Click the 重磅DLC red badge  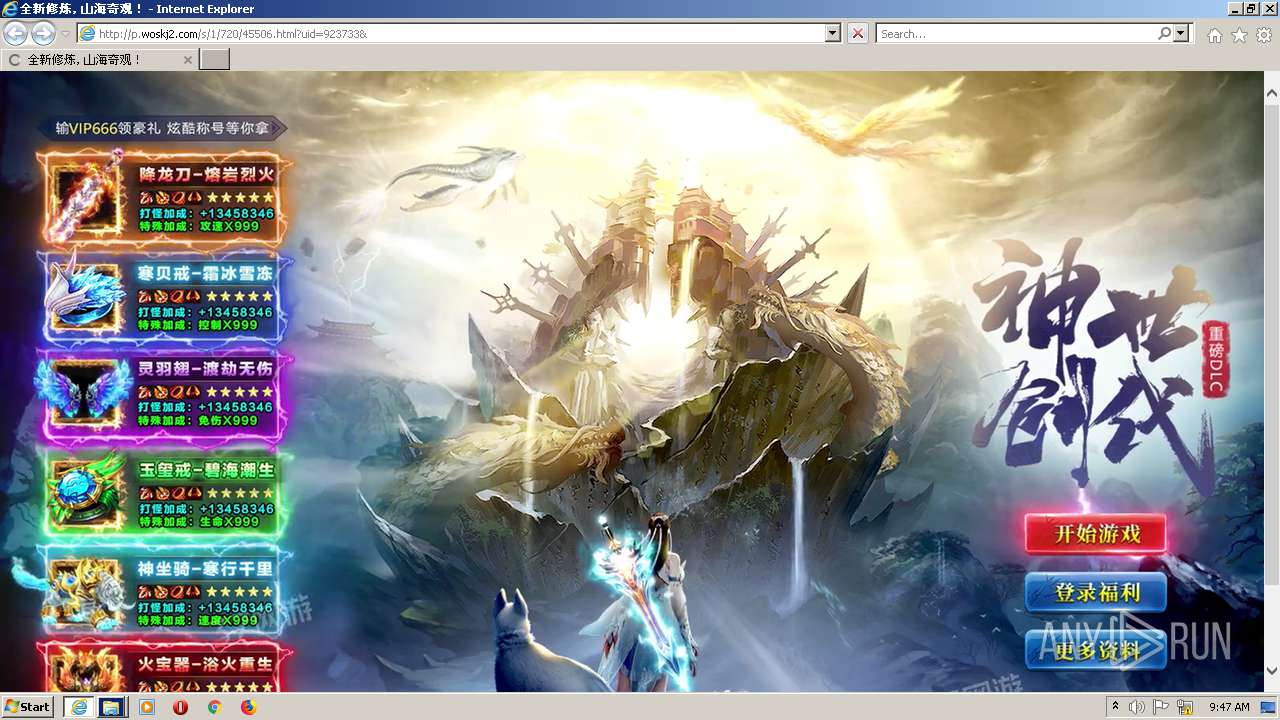pos(1215,360)
